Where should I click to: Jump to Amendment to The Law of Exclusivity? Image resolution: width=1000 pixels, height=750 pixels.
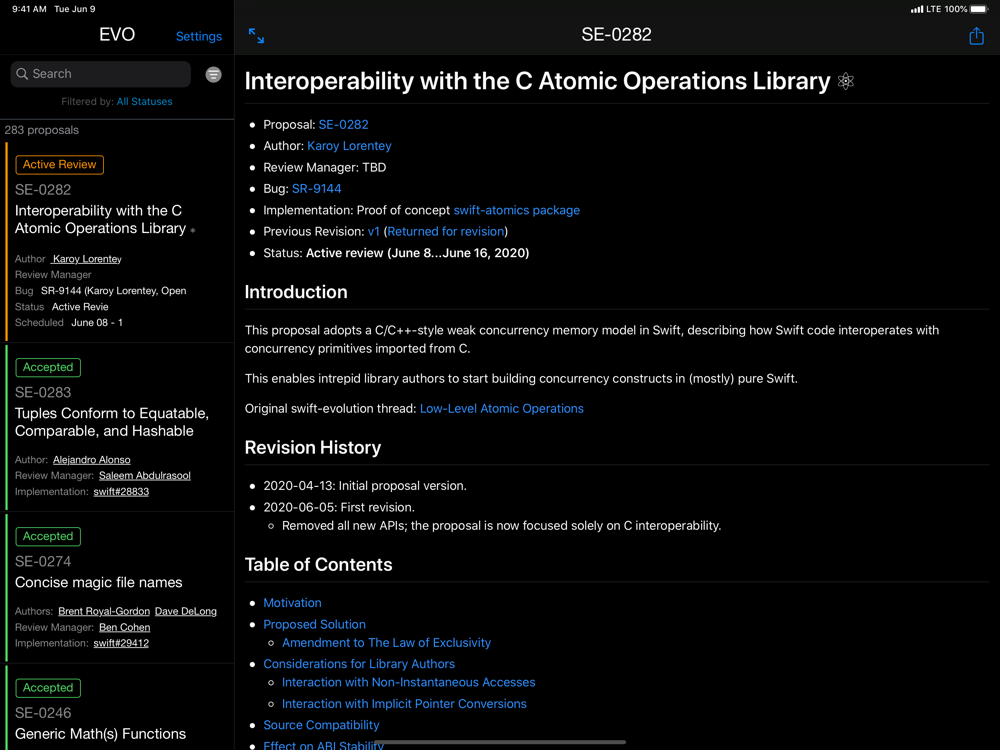click(386, 643)
